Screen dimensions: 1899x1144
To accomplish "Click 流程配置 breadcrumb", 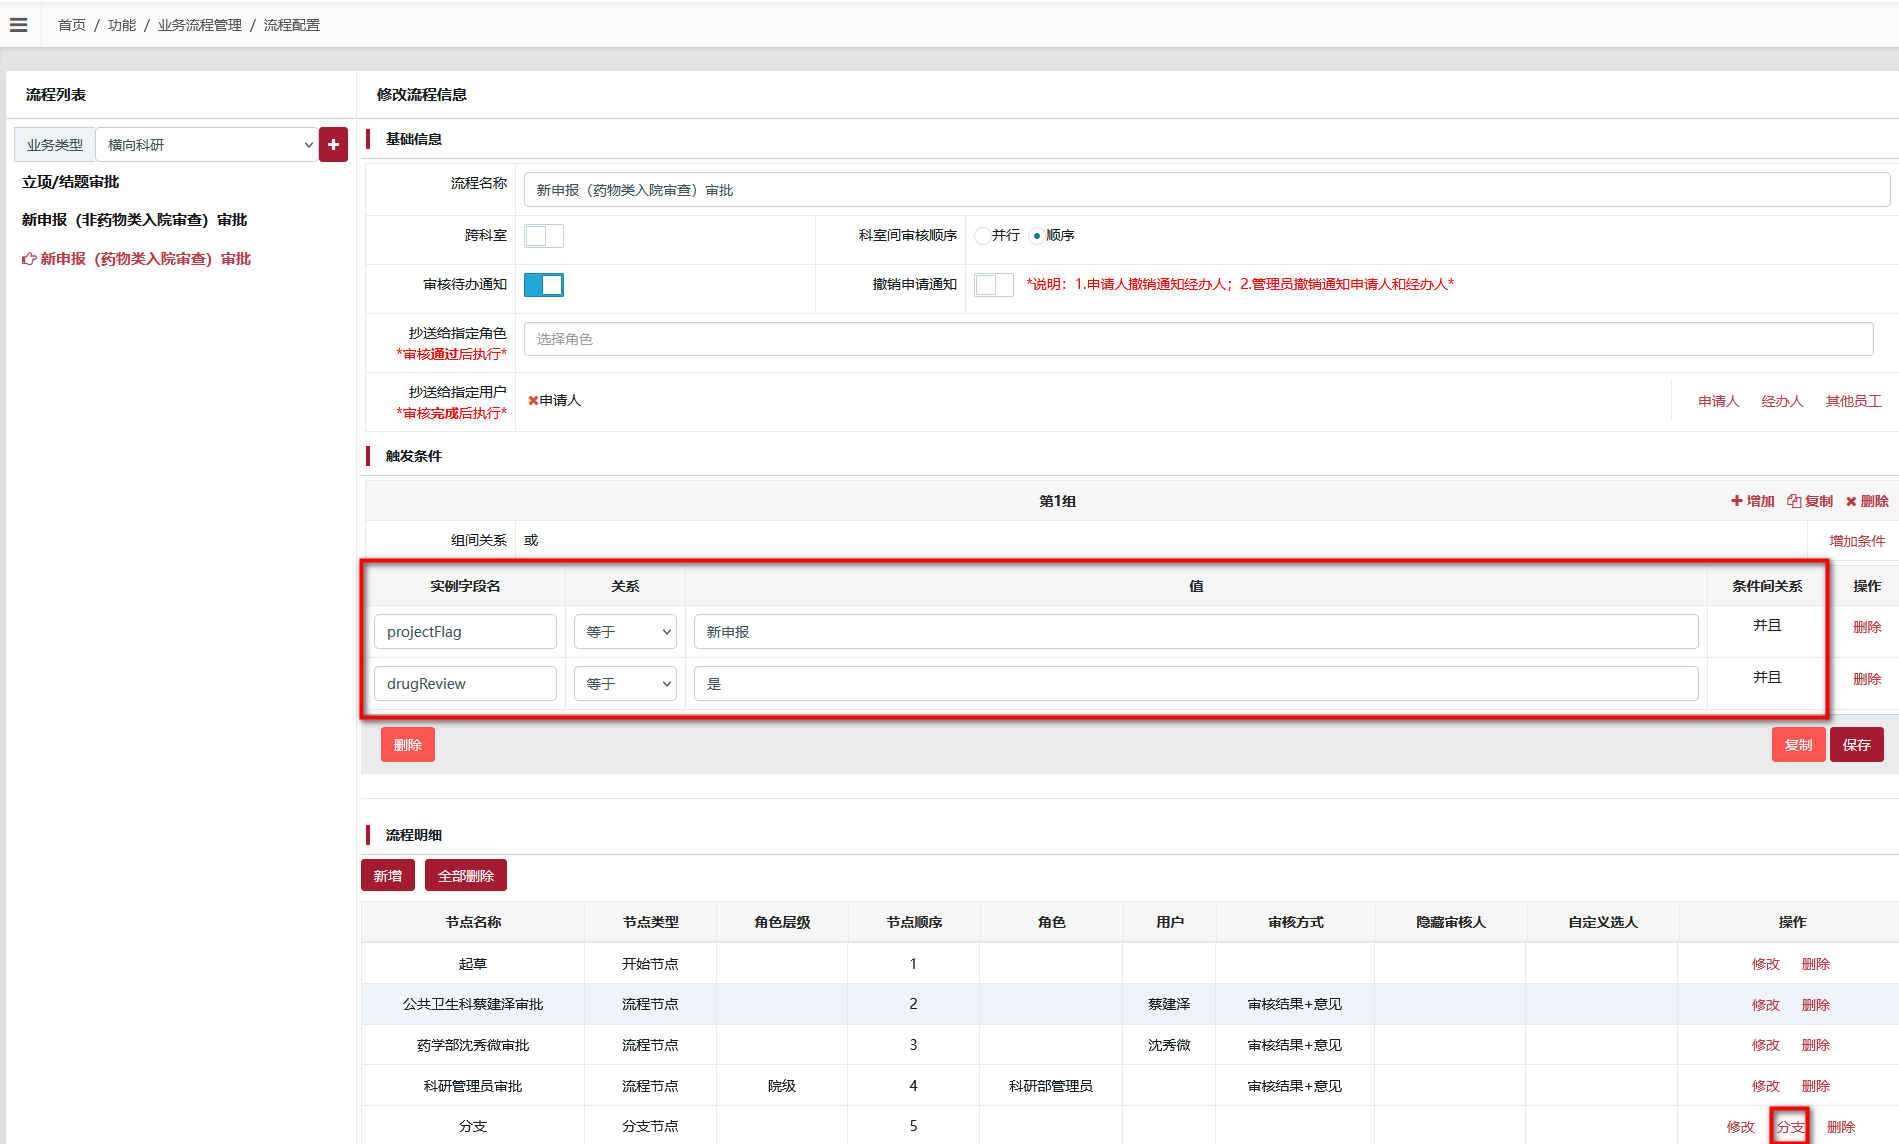I will (x=292, y=25).
